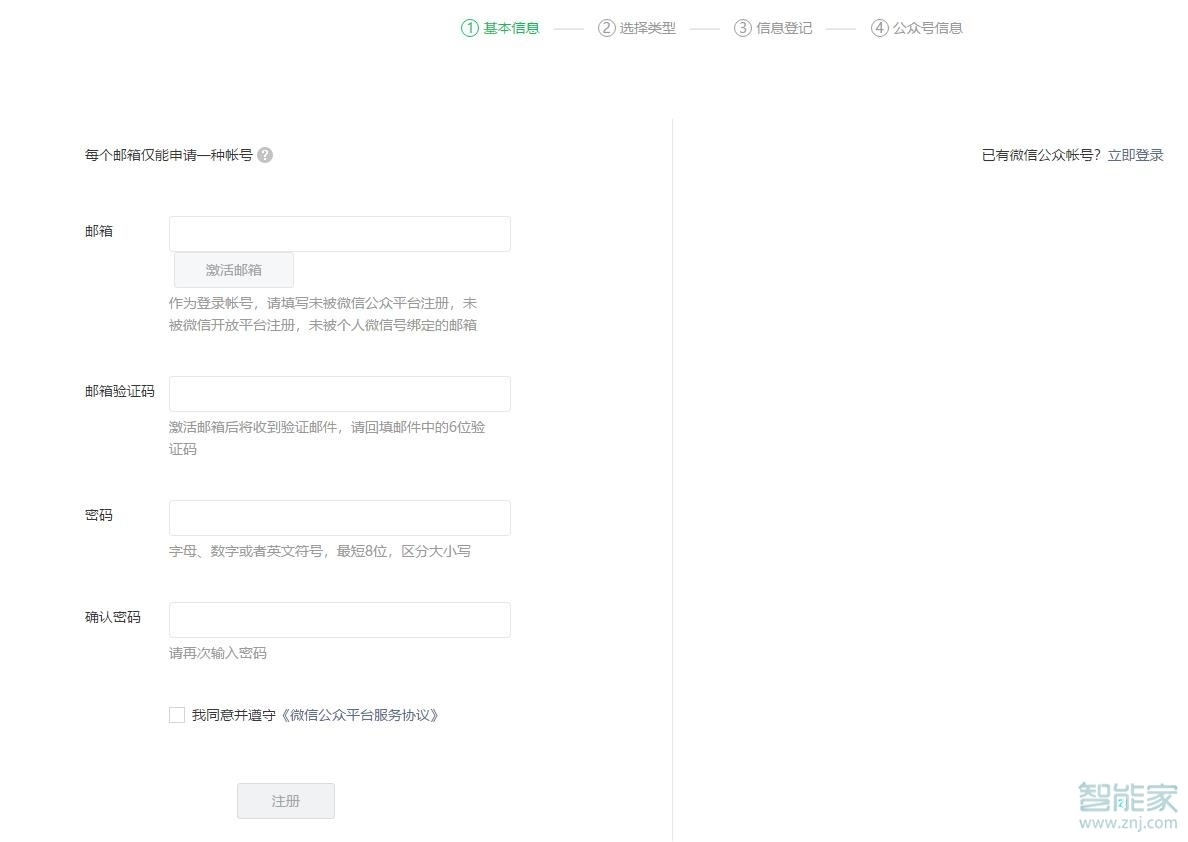Click the circled "4" step icon

[879, 28]
